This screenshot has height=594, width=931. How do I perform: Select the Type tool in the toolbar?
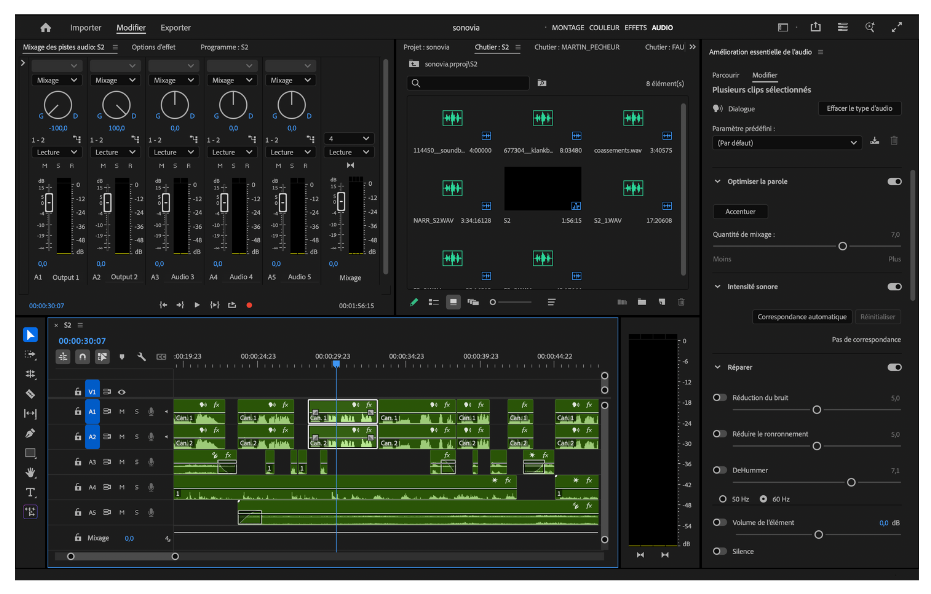coord(30,492)
